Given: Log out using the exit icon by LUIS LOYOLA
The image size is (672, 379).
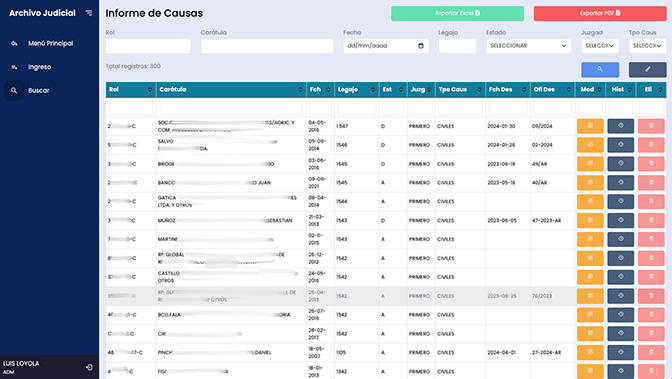Looking at the screenshot, I should click(x=89, y=367).
